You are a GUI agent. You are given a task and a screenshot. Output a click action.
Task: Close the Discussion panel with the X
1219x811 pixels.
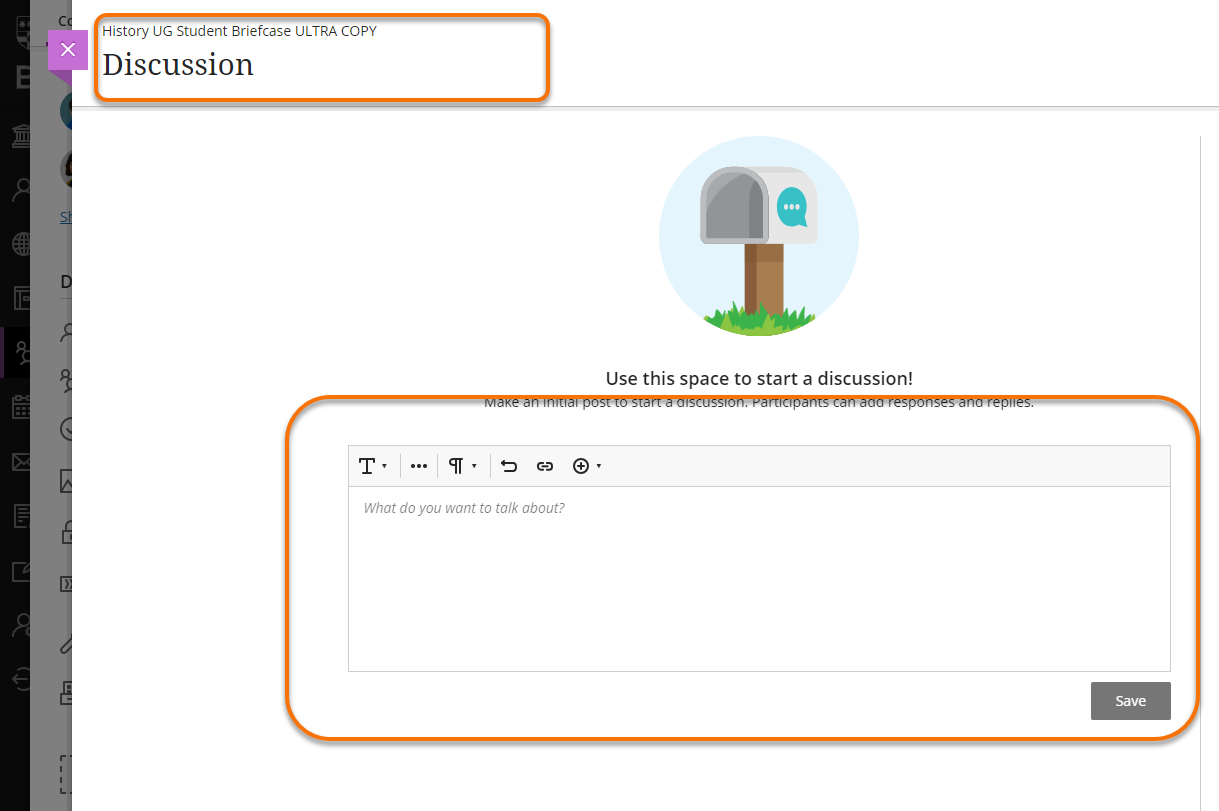67,49
